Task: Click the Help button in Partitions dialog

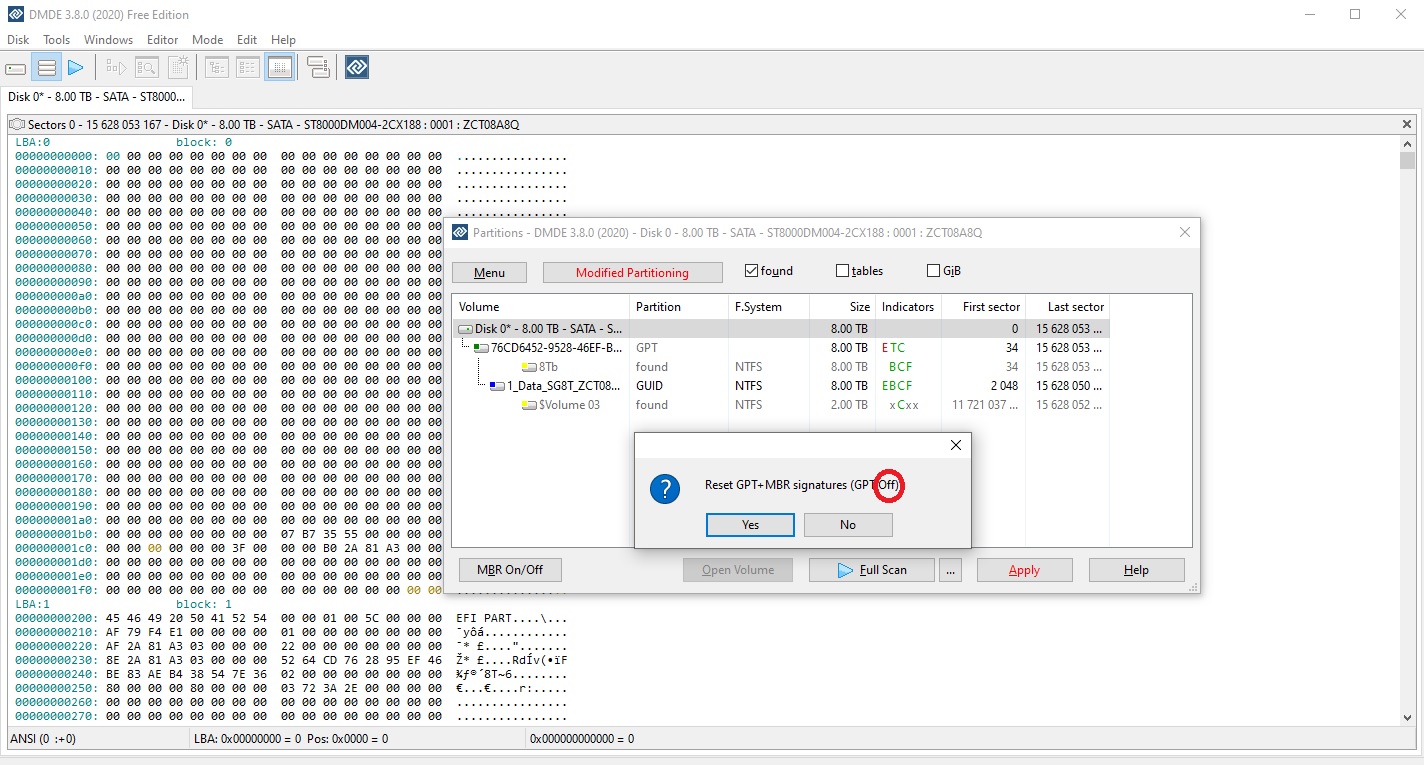Action: (x=1136, y=570)
